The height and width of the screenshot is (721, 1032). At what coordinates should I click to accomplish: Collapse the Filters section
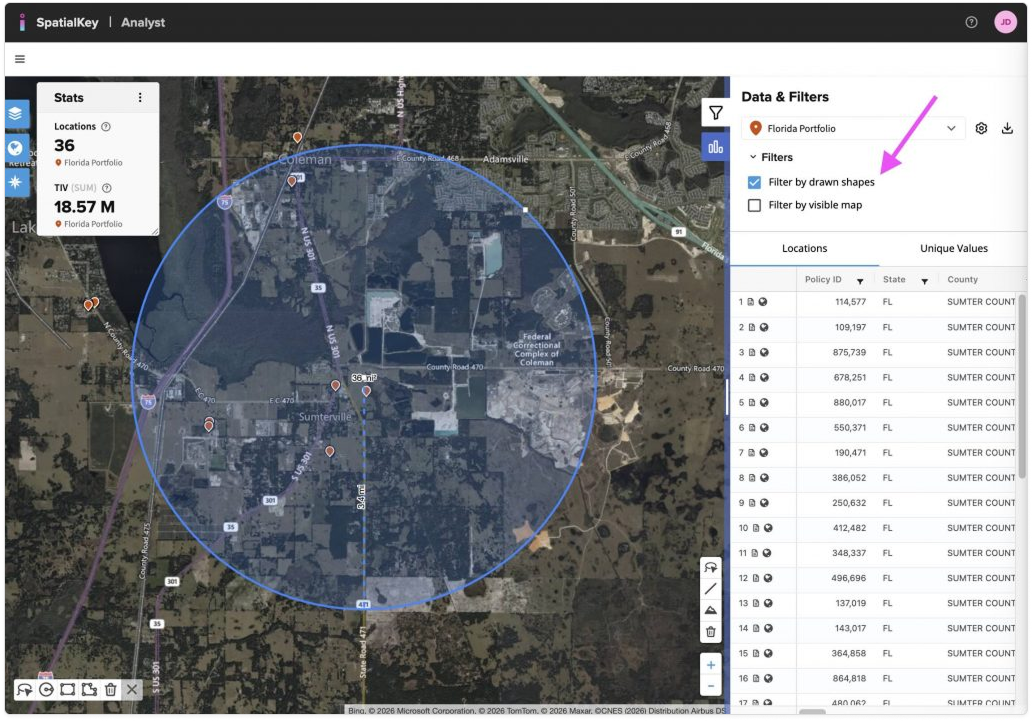753,157
